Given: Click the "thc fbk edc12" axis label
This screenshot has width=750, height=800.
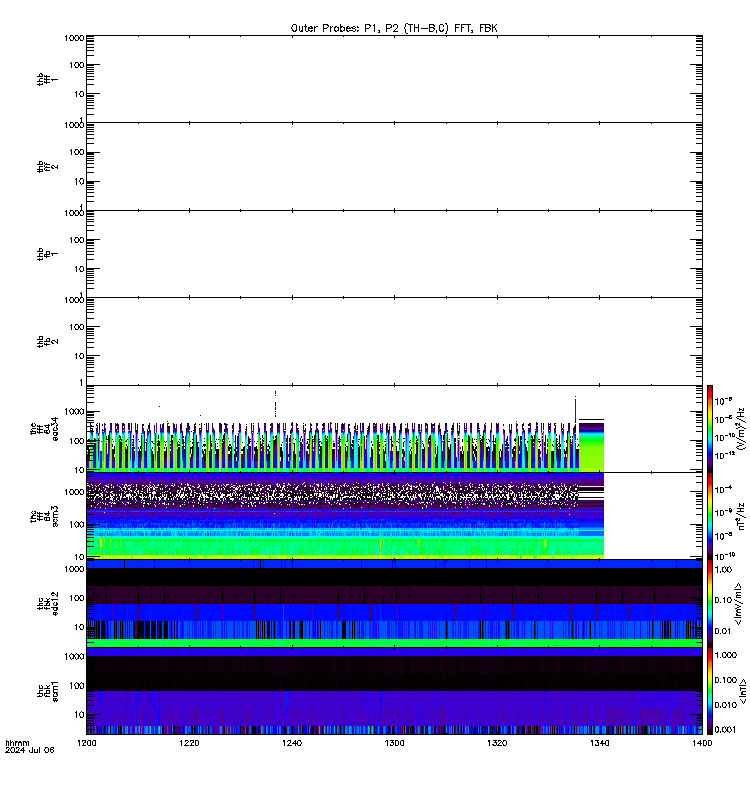Looking at the screenshot, I should pos(47,604).
